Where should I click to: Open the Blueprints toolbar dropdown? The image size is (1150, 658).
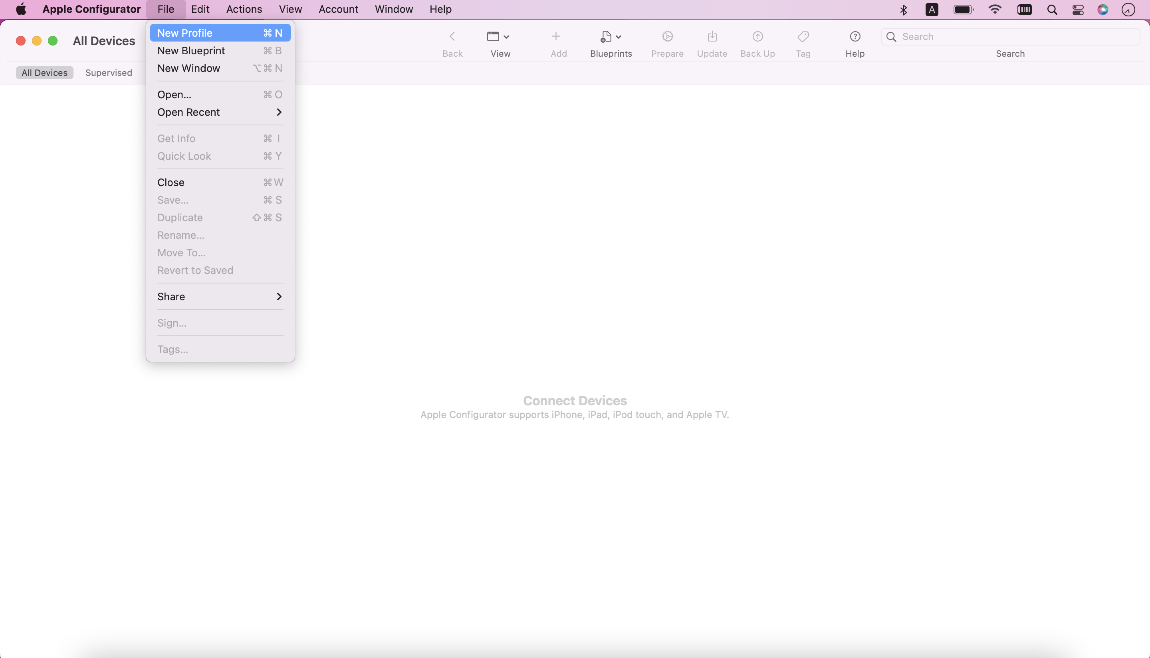tap(610, 37)
